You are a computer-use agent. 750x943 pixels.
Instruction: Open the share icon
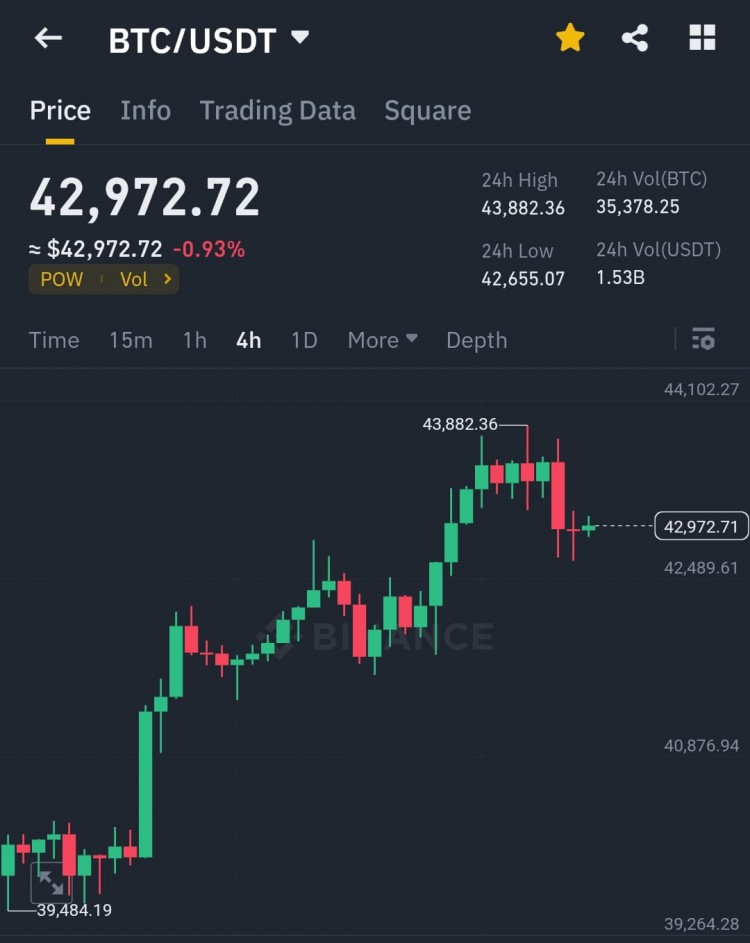point(635,38)
